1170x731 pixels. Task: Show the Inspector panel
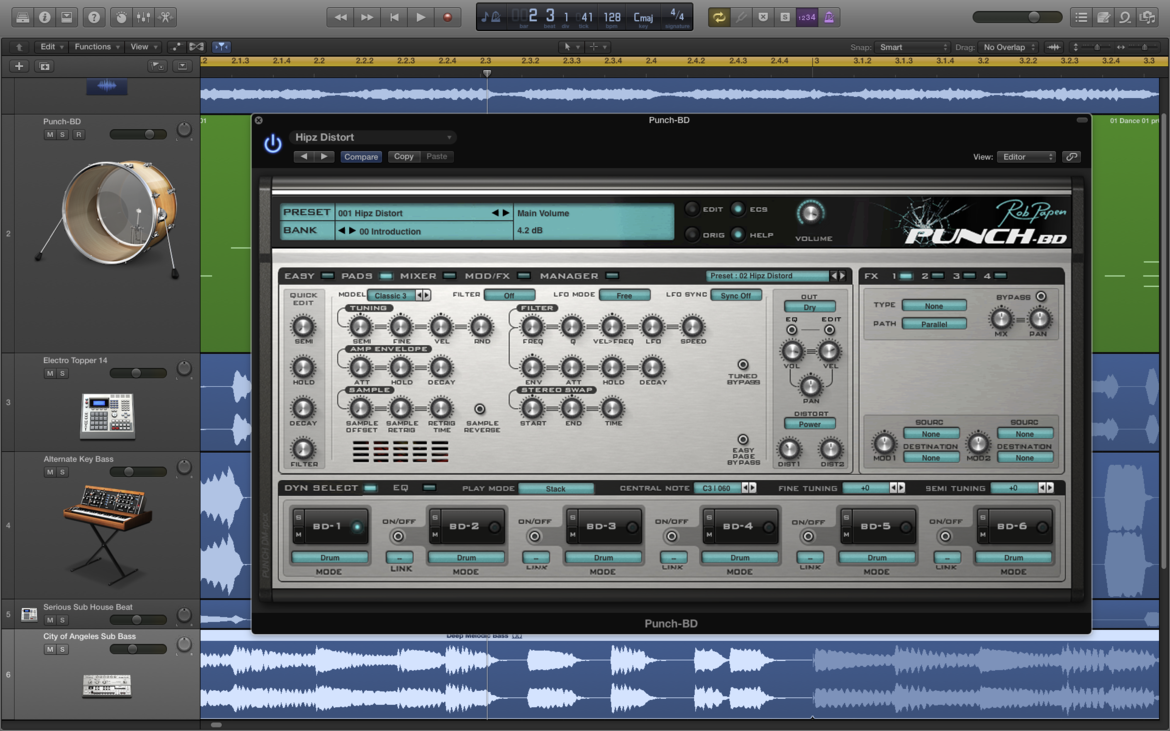pos(44,16)
